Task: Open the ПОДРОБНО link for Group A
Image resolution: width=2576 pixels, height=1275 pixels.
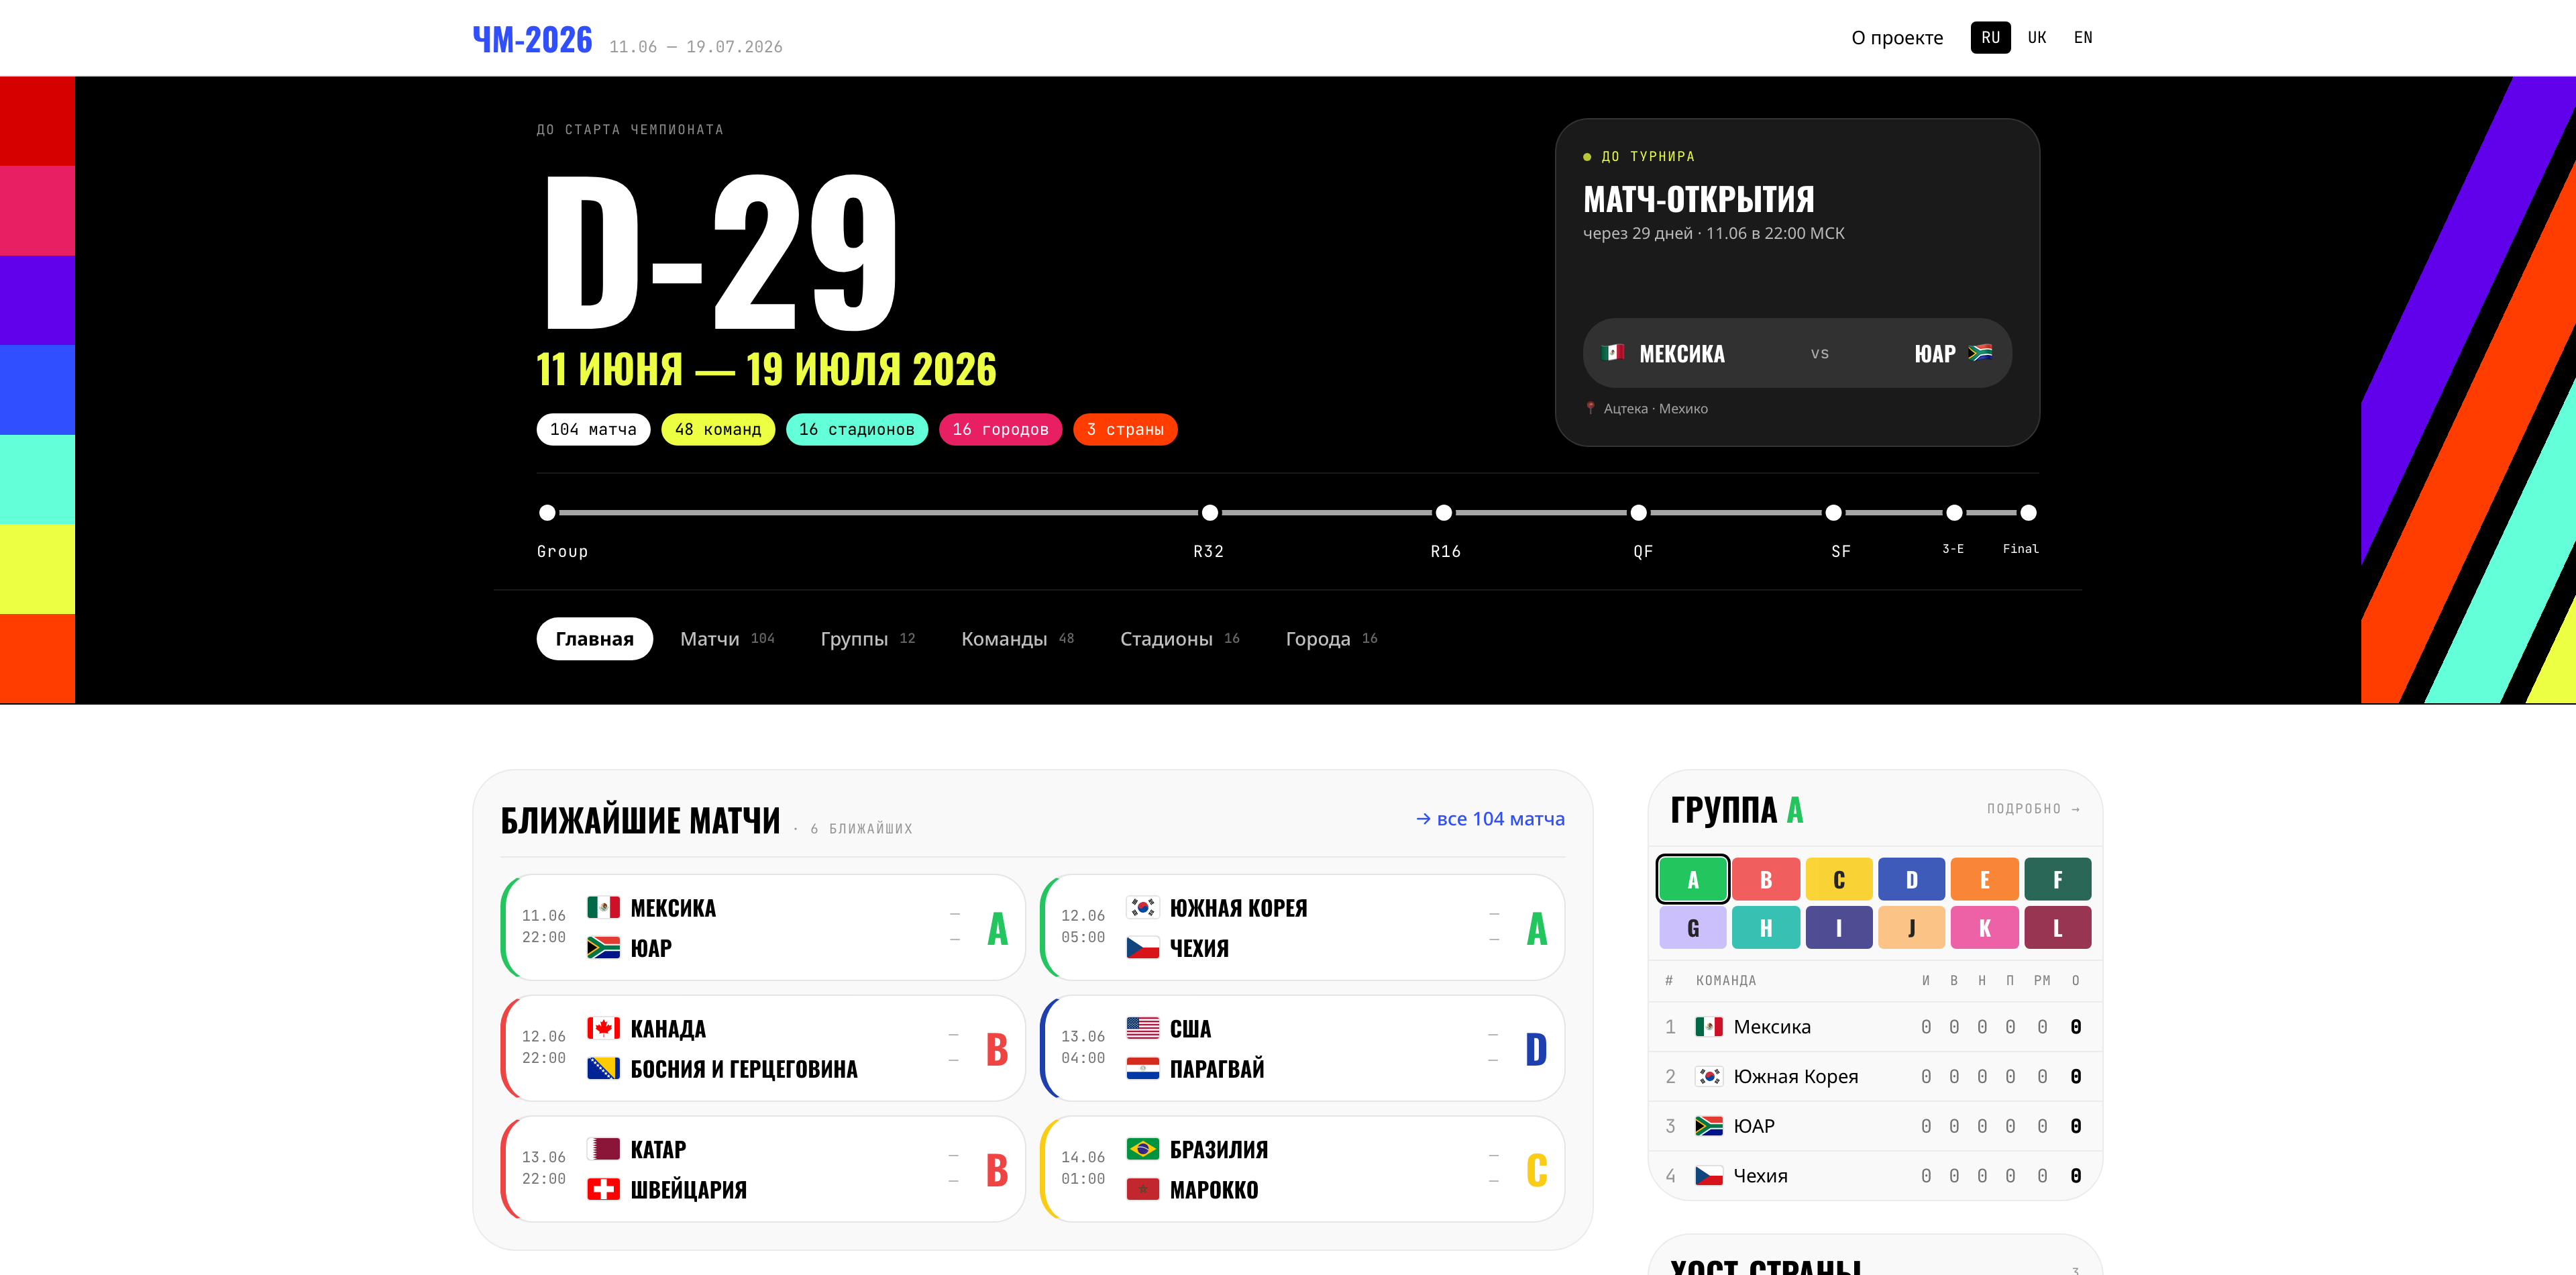Action: pos(2033,809)
